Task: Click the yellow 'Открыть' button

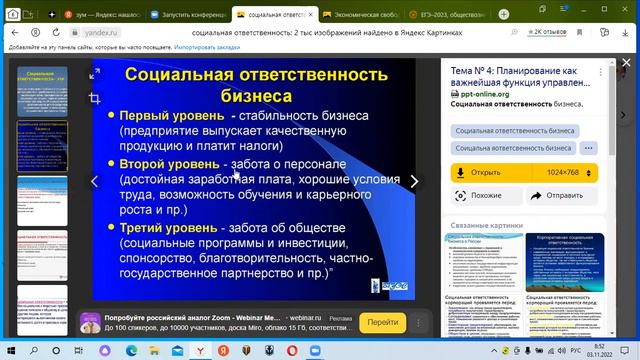Action: (491, 173)
